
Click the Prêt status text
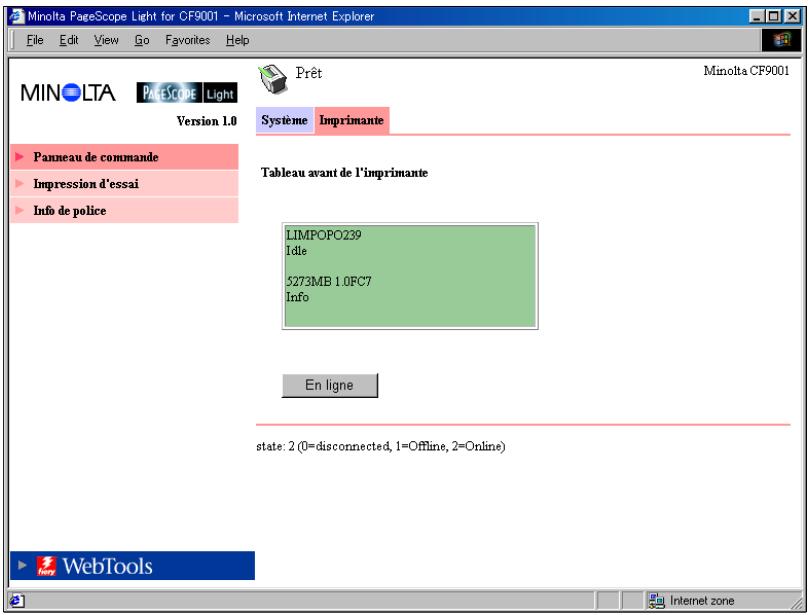(x=309, y=73)
